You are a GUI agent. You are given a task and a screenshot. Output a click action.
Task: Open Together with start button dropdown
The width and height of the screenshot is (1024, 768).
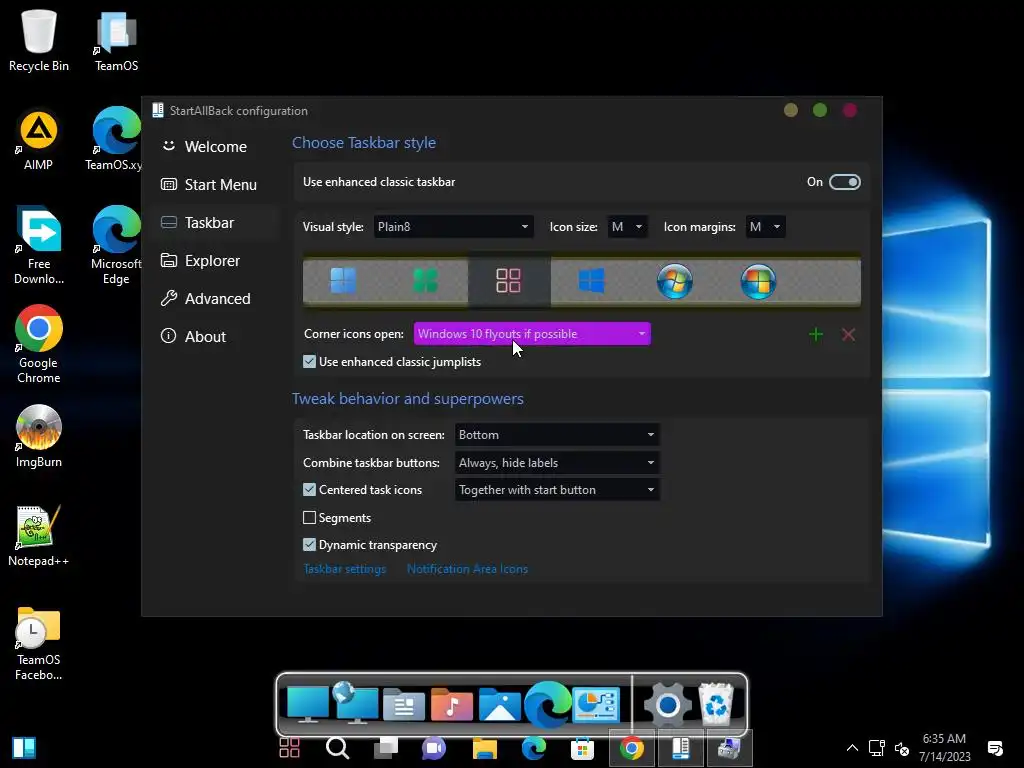click(556, 490)
